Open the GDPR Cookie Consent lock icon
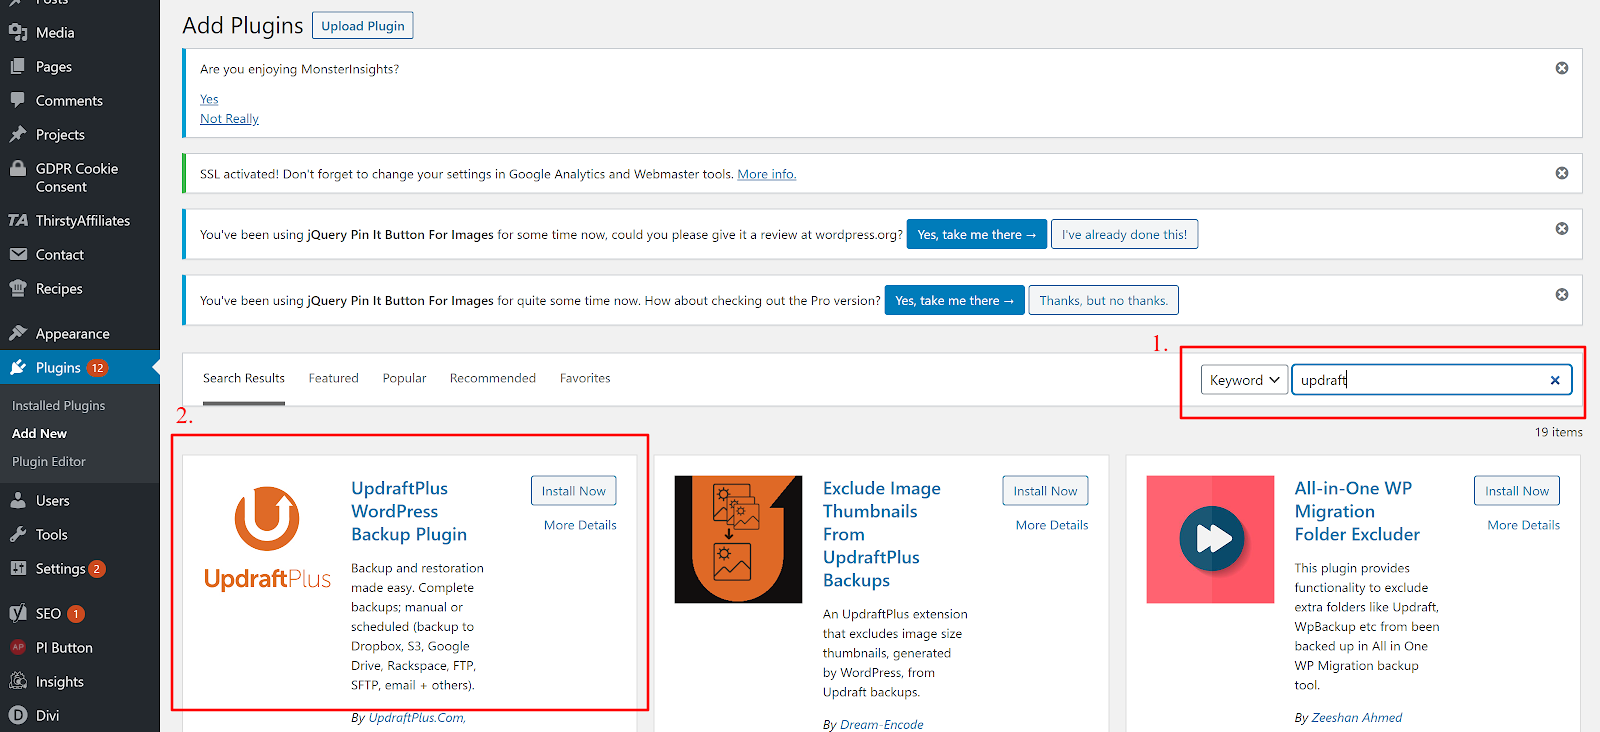The height and width of the screenshot is (732, 1600). coord(18,169)
